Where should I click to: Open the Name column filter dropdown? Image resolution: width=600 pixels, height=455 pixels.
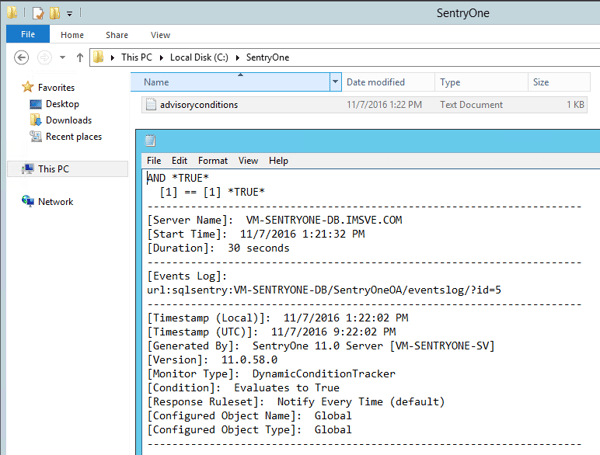[335, 82]
